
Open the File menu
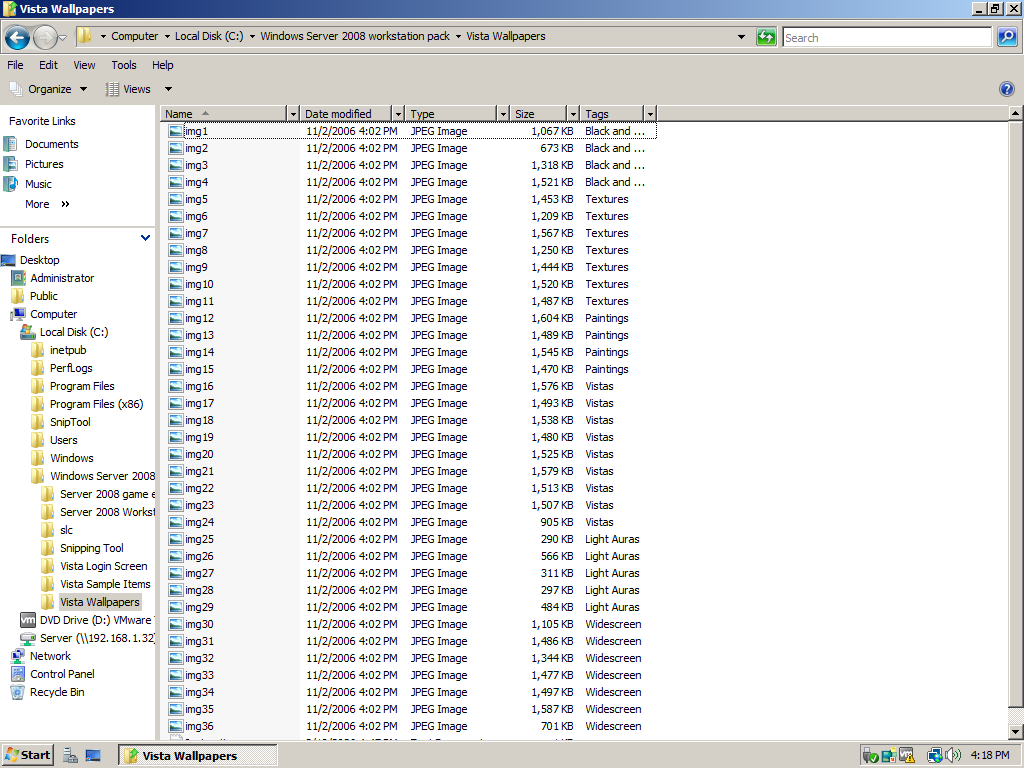pos(15,65)
